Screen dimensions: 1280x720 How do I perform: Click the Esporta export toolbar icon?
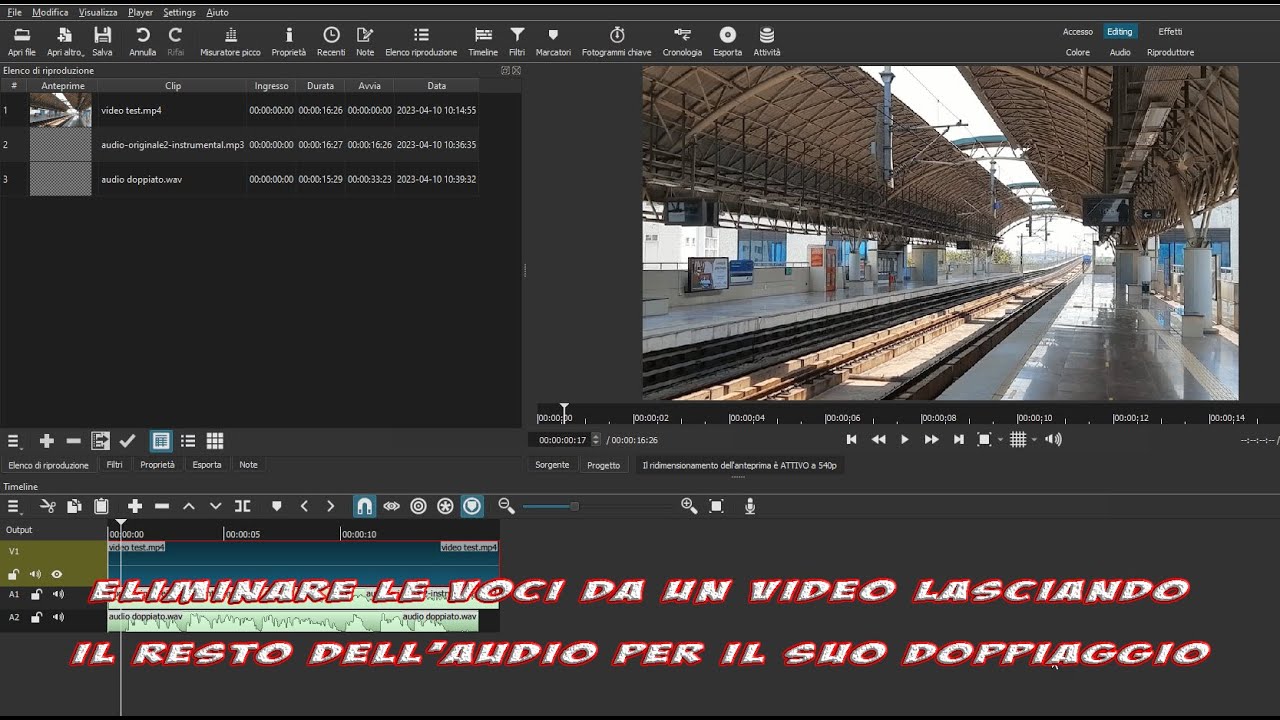point(727,42)
